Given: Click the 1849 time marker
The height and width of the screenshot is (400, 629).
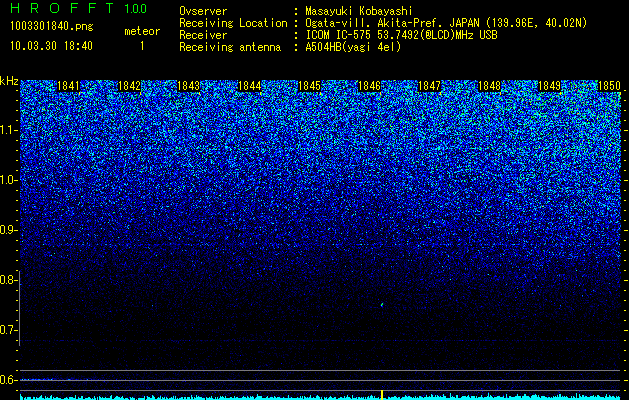Looking at the screenshot, I should [549, 86].
